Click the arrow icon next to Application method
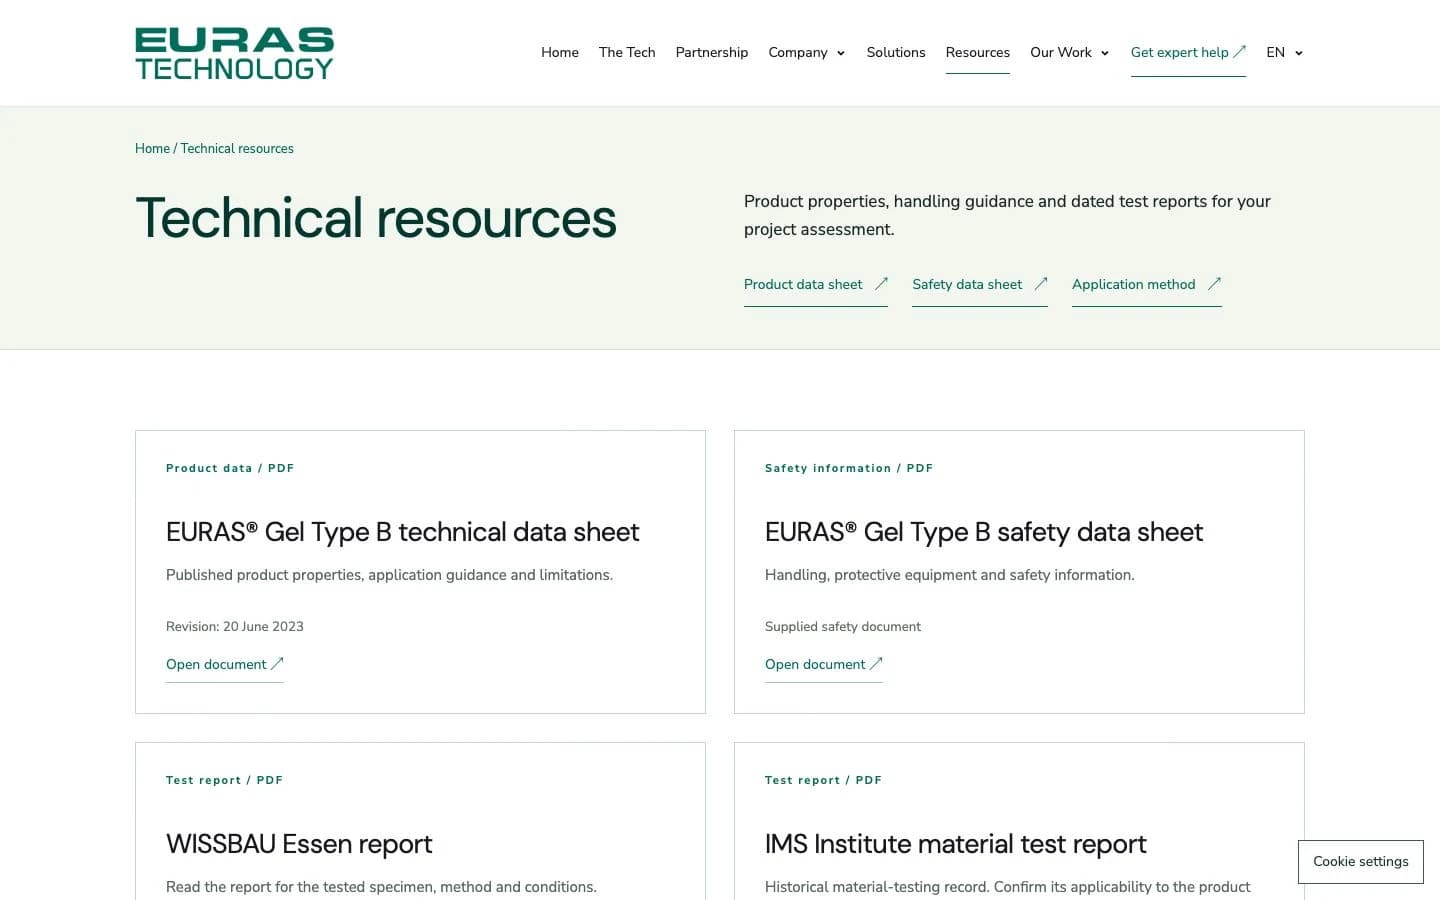Image resolution: width=1440 pixels, height=900 pixels. 1214,284
